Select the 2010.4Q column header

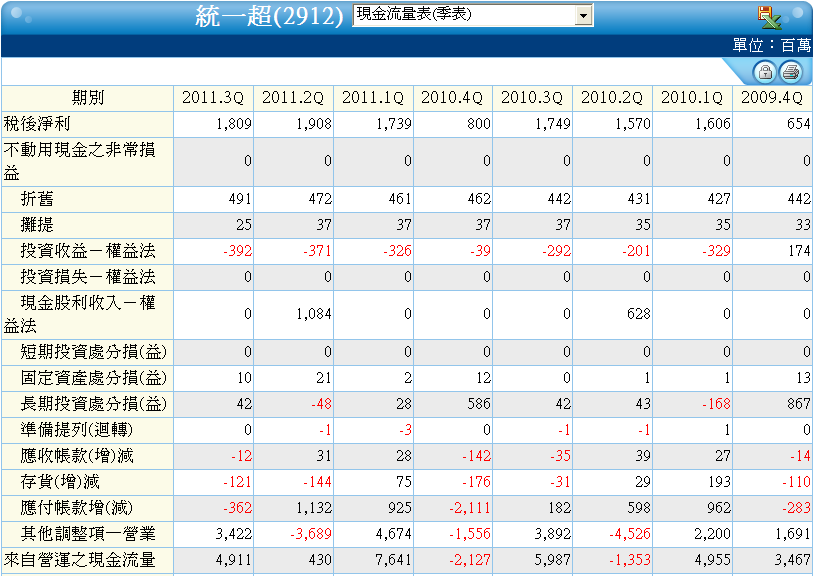453,98
